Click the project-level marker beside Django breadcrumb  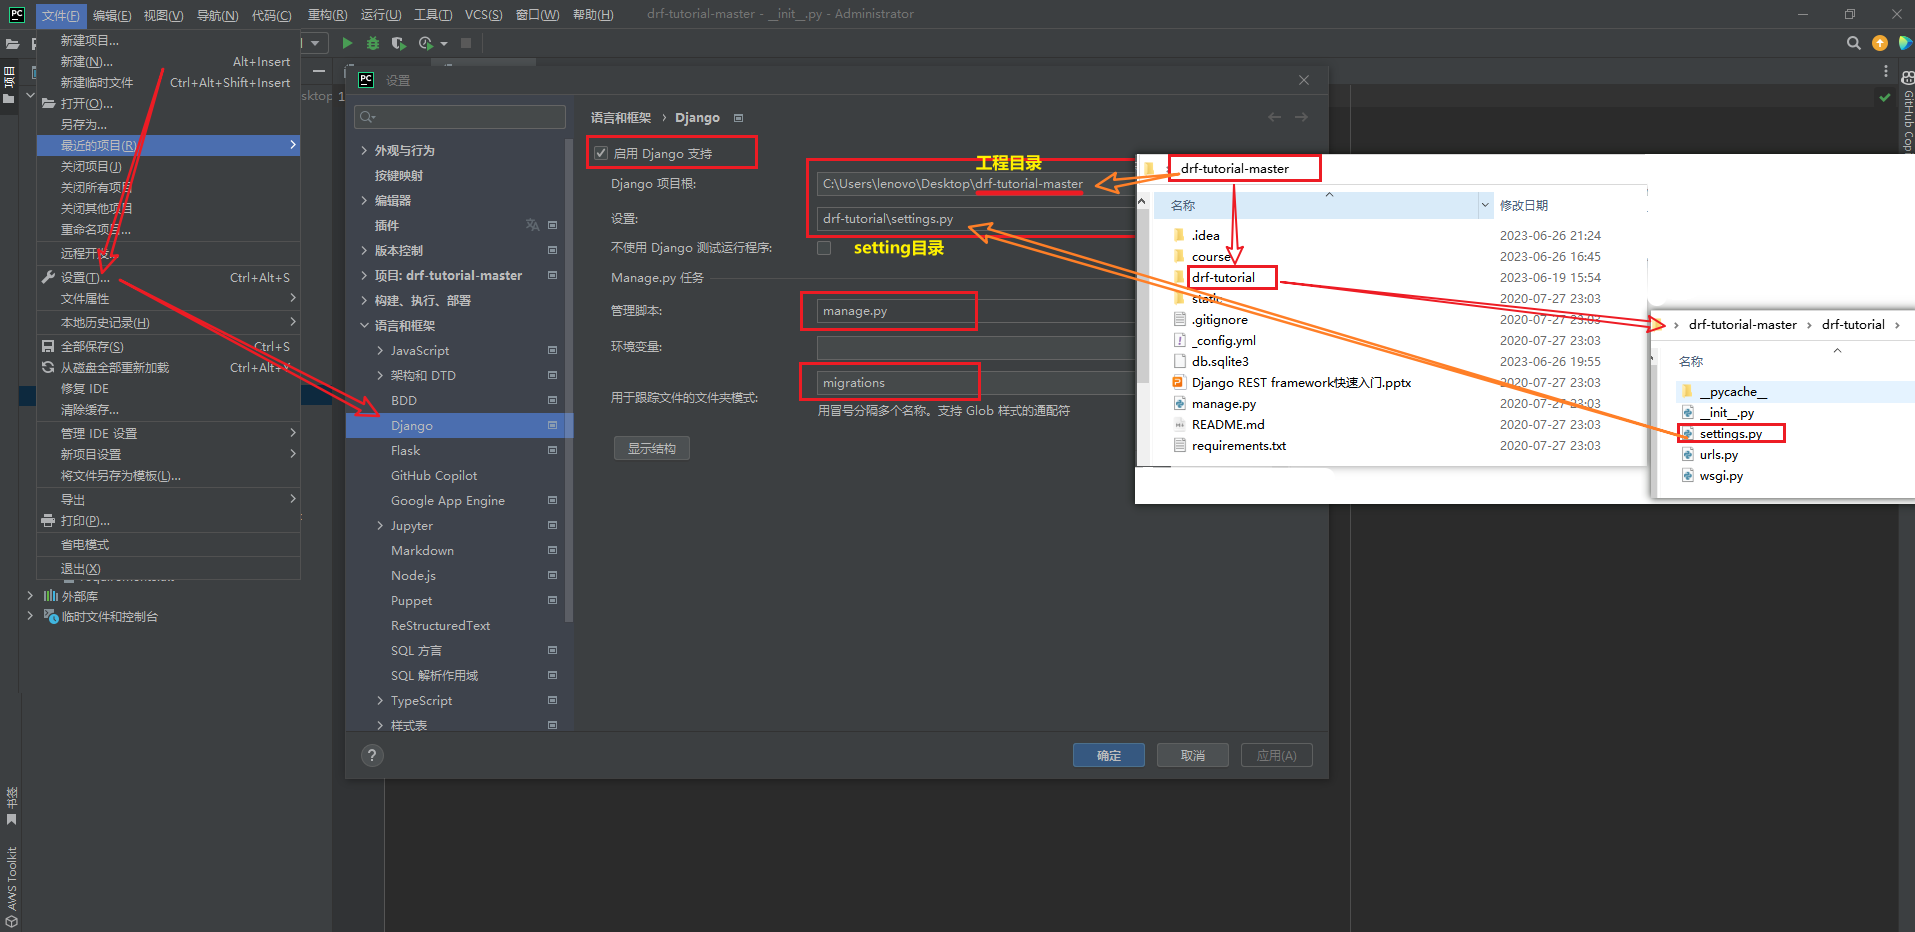coord(739,118)
